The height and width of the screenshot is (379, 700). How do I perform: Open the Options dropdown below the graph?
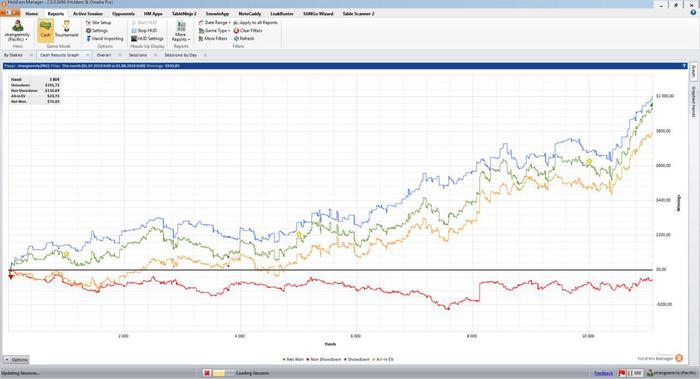click(16, 359)
